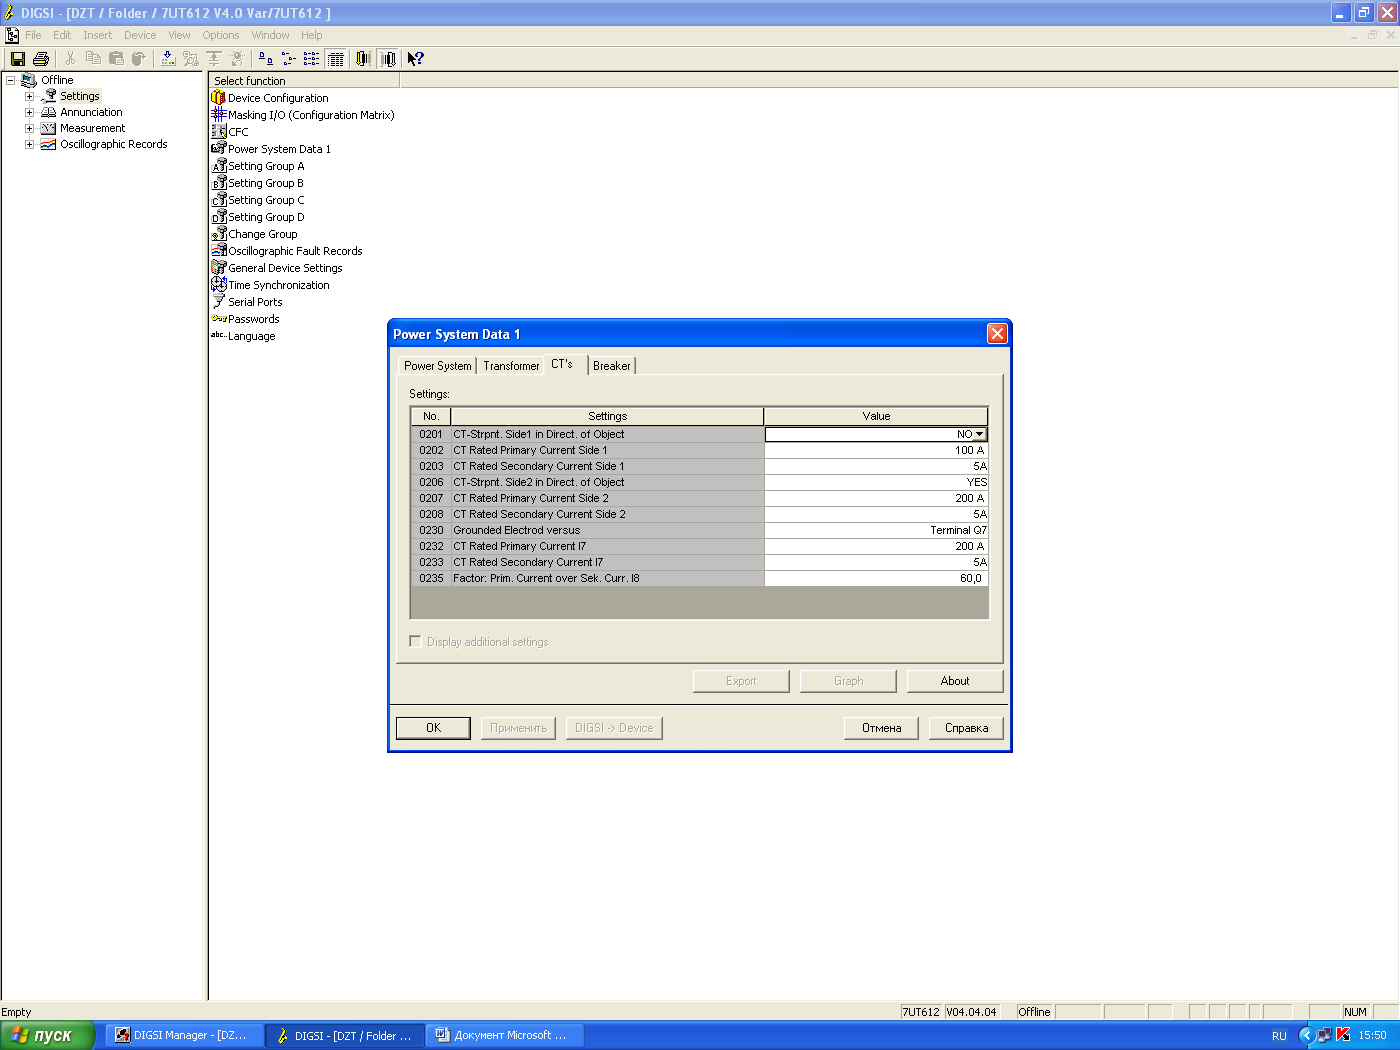Select the Serial Ports icon
1400x1050 pixels.
tap(218, 302)
